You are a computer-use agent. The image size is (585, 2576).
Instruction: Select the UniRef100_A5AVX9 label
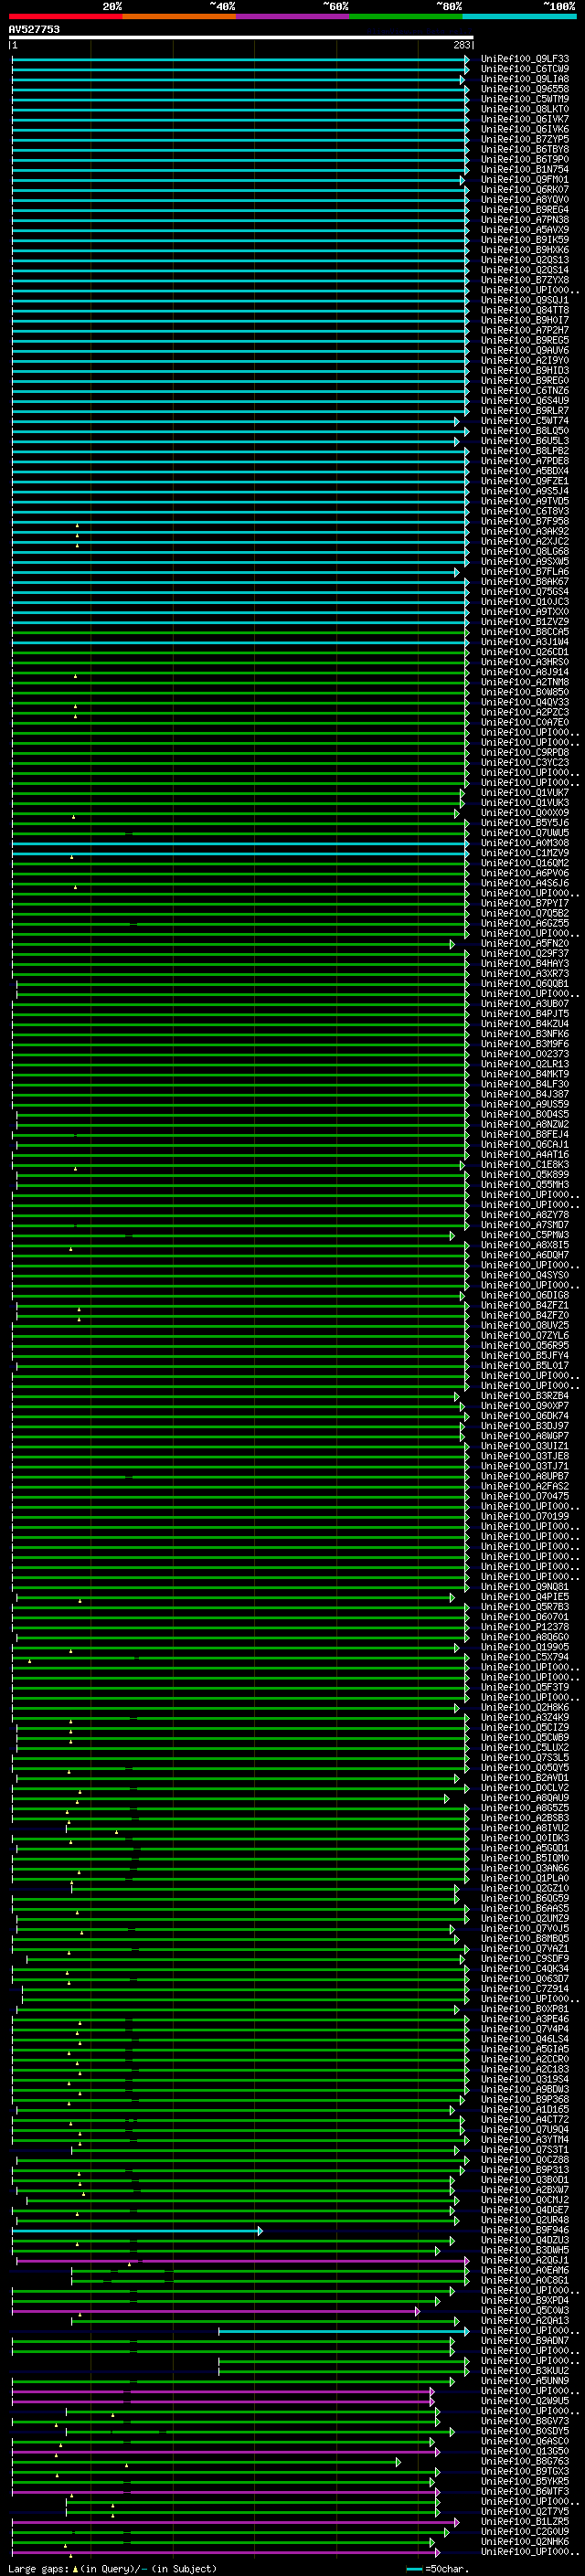coord(525,230)
